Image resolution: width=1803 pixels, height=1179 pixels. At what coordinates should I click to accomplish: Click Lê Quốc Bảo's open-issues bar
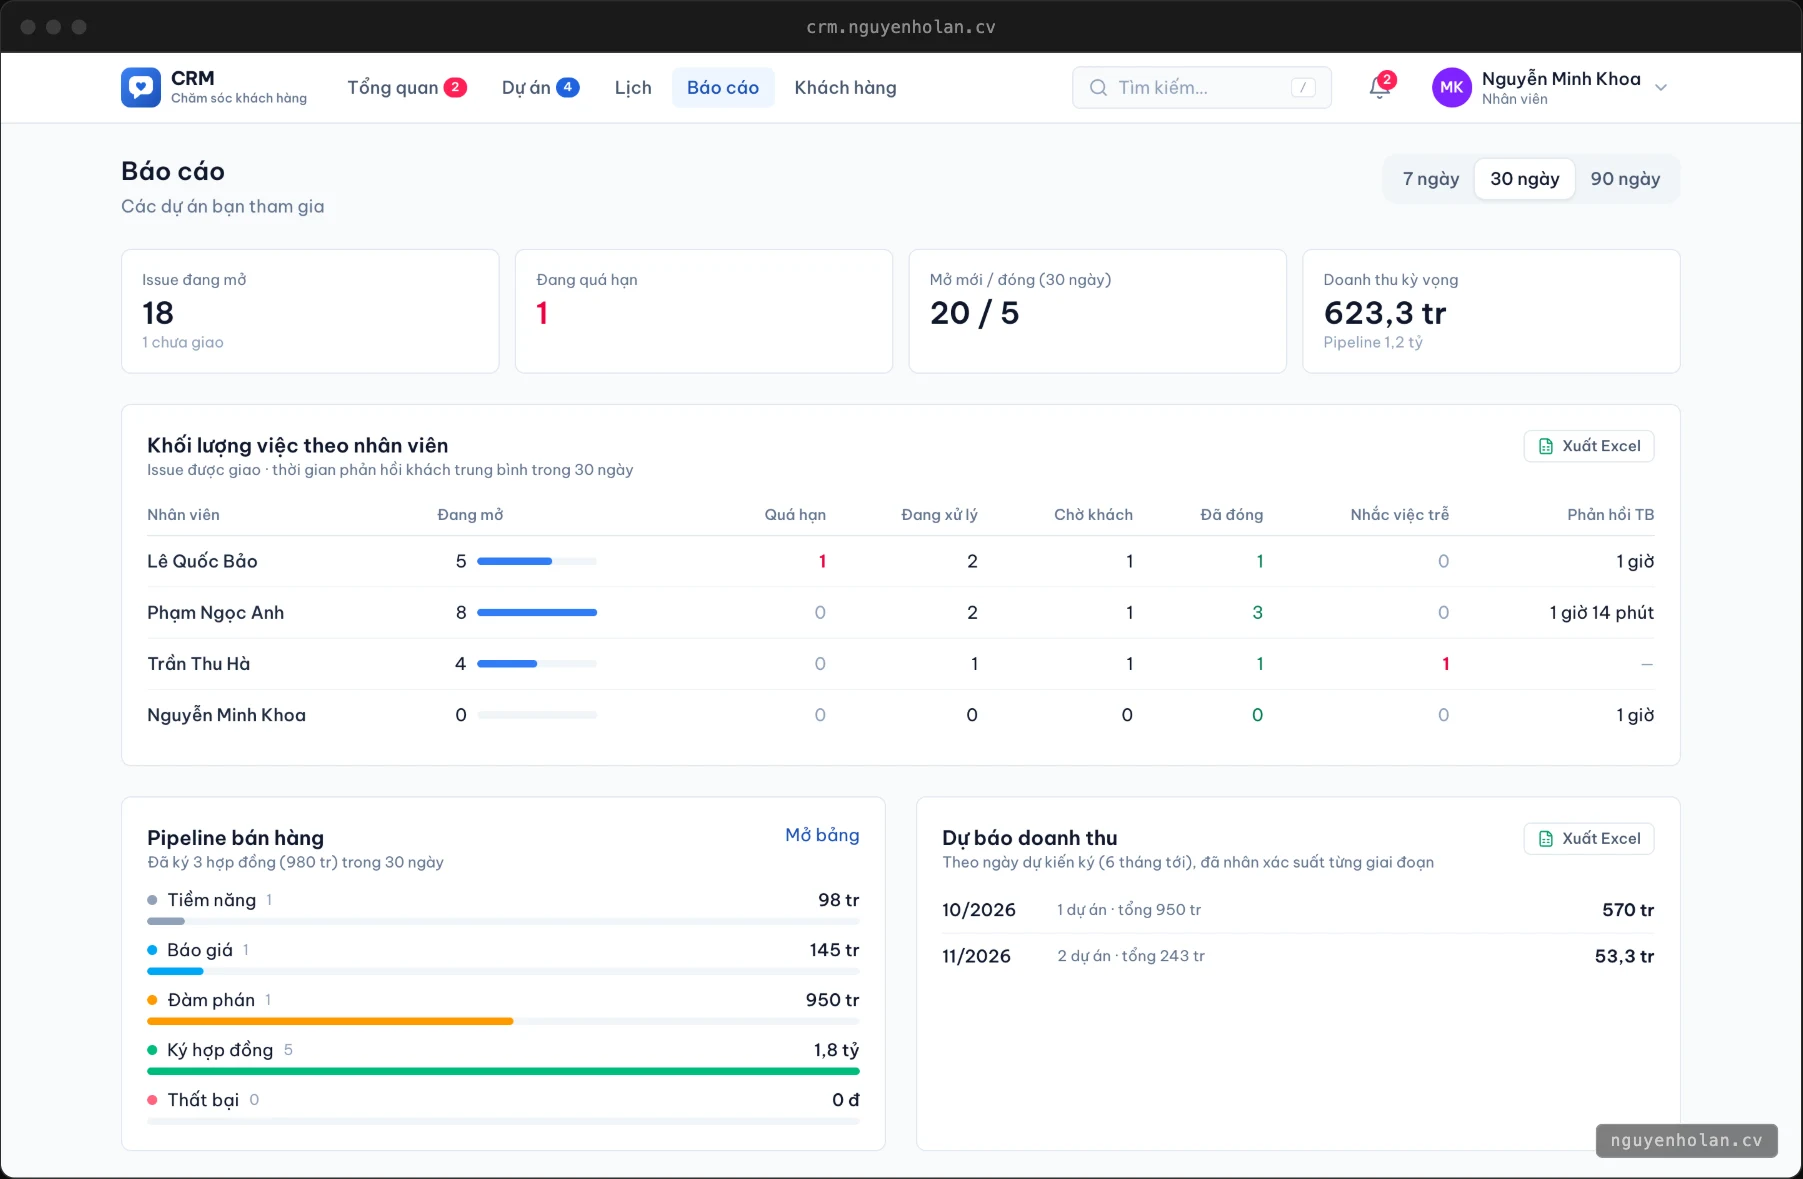(x=537, y=562)
